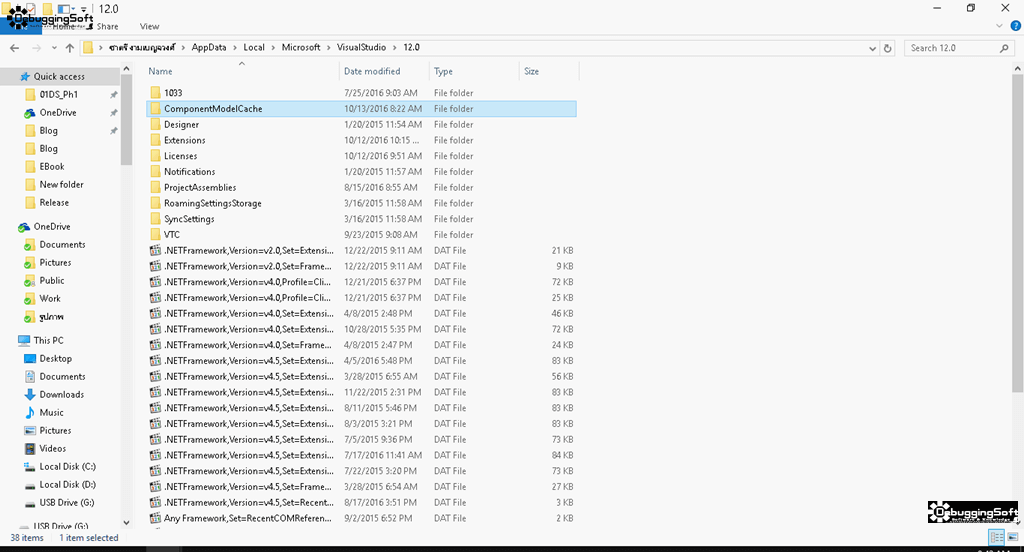Switch to Large icons view layout
The height and width of the screenshot is (552, 1024).
click(1013, 538)
